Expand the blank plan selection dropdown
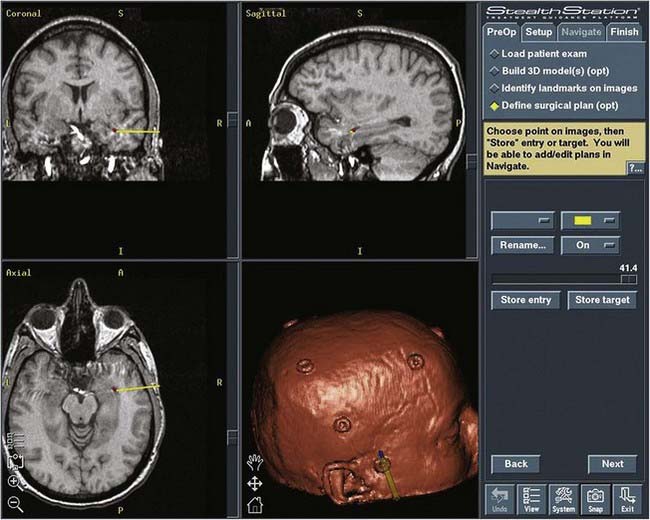650x520 pixels. 522,220
